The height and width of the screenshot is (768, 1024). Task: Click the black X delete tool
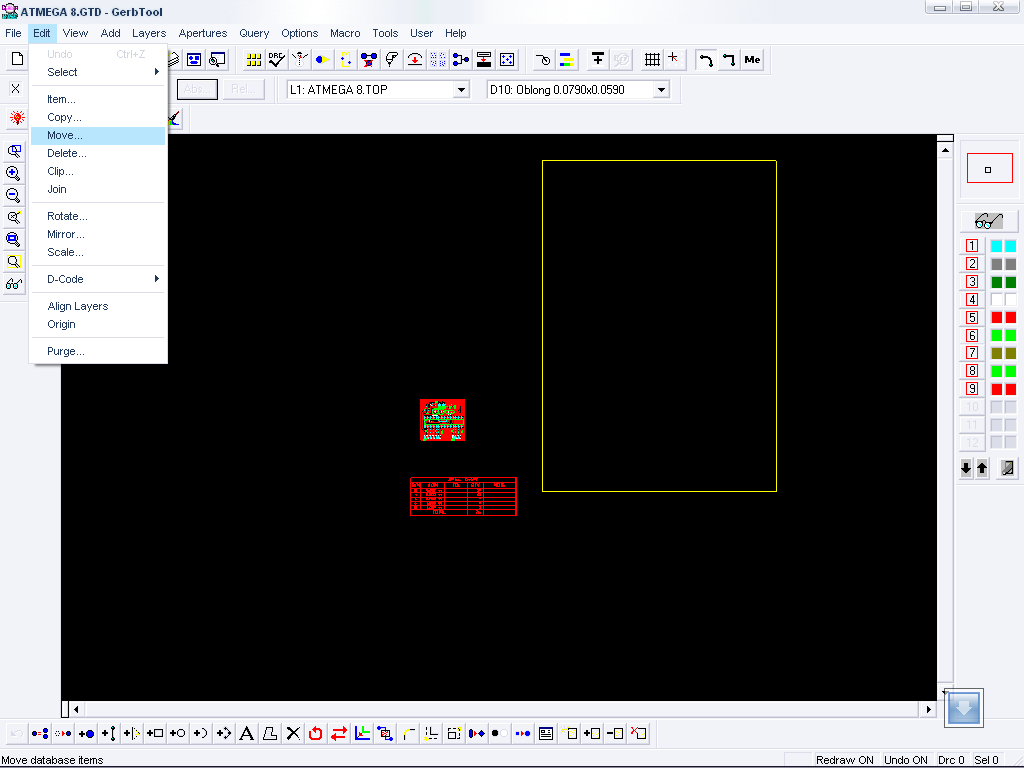pyautogui.click(x=293, y=733)
